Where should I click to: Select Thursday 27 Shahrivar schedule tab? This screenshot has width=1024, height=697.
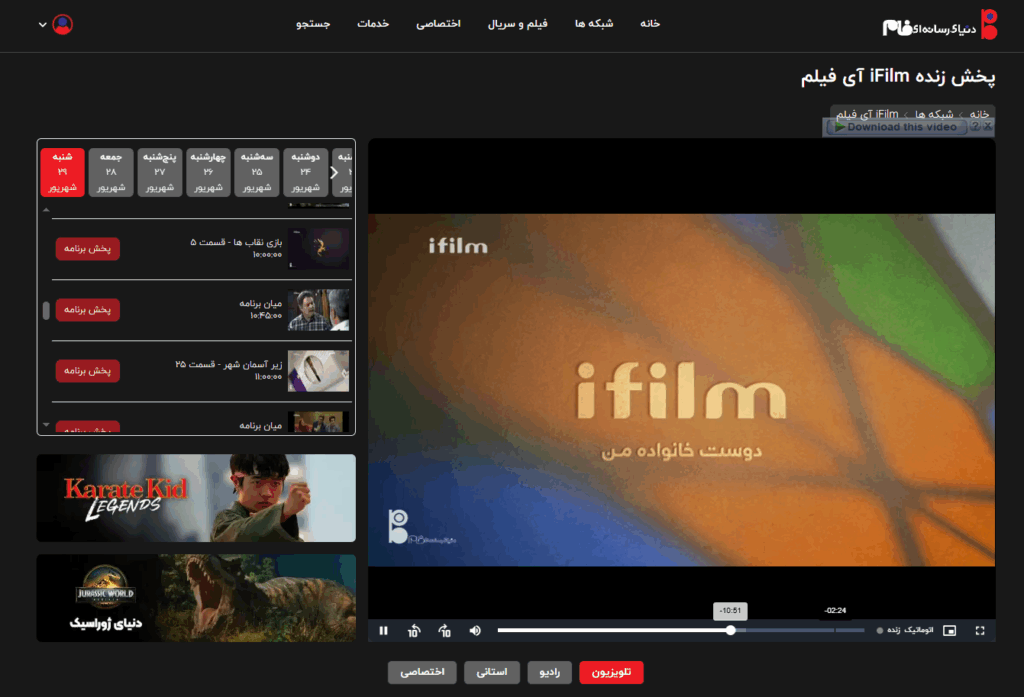tap(160, 172)
